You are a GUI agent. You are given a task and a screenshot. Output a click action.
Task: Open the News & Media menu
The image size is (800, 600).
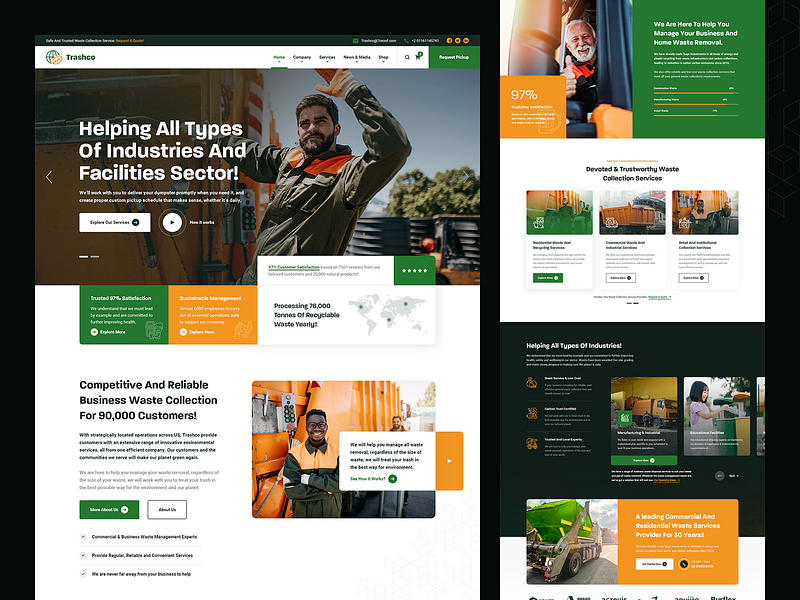(x=357, y=57)
